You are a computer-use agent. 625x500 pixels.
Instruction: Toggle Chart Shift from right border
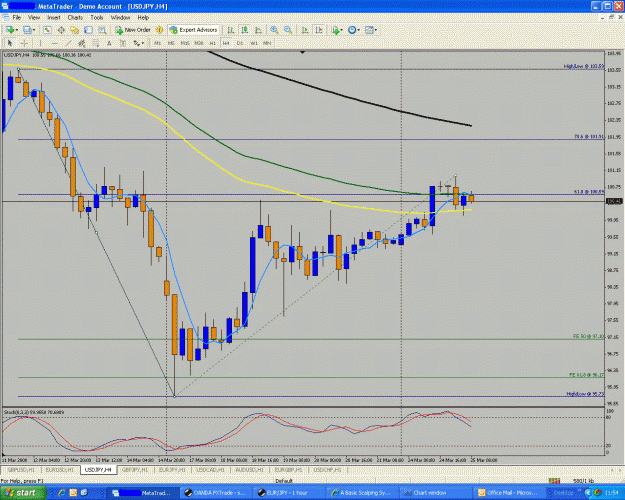319,30
